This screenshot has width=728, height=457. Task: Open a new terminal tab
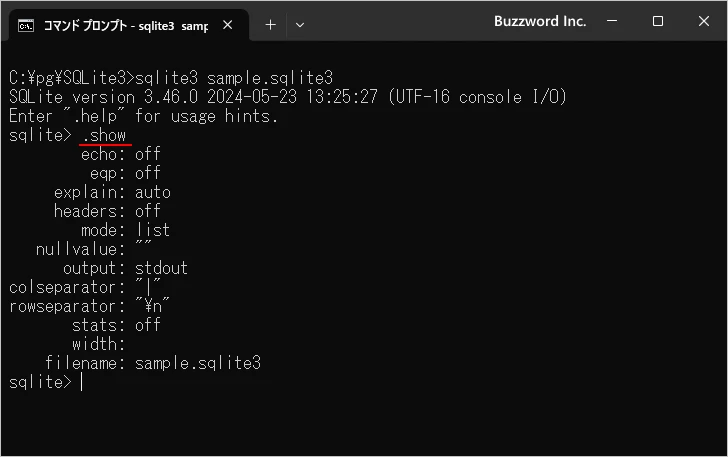[x=270, y=24]
